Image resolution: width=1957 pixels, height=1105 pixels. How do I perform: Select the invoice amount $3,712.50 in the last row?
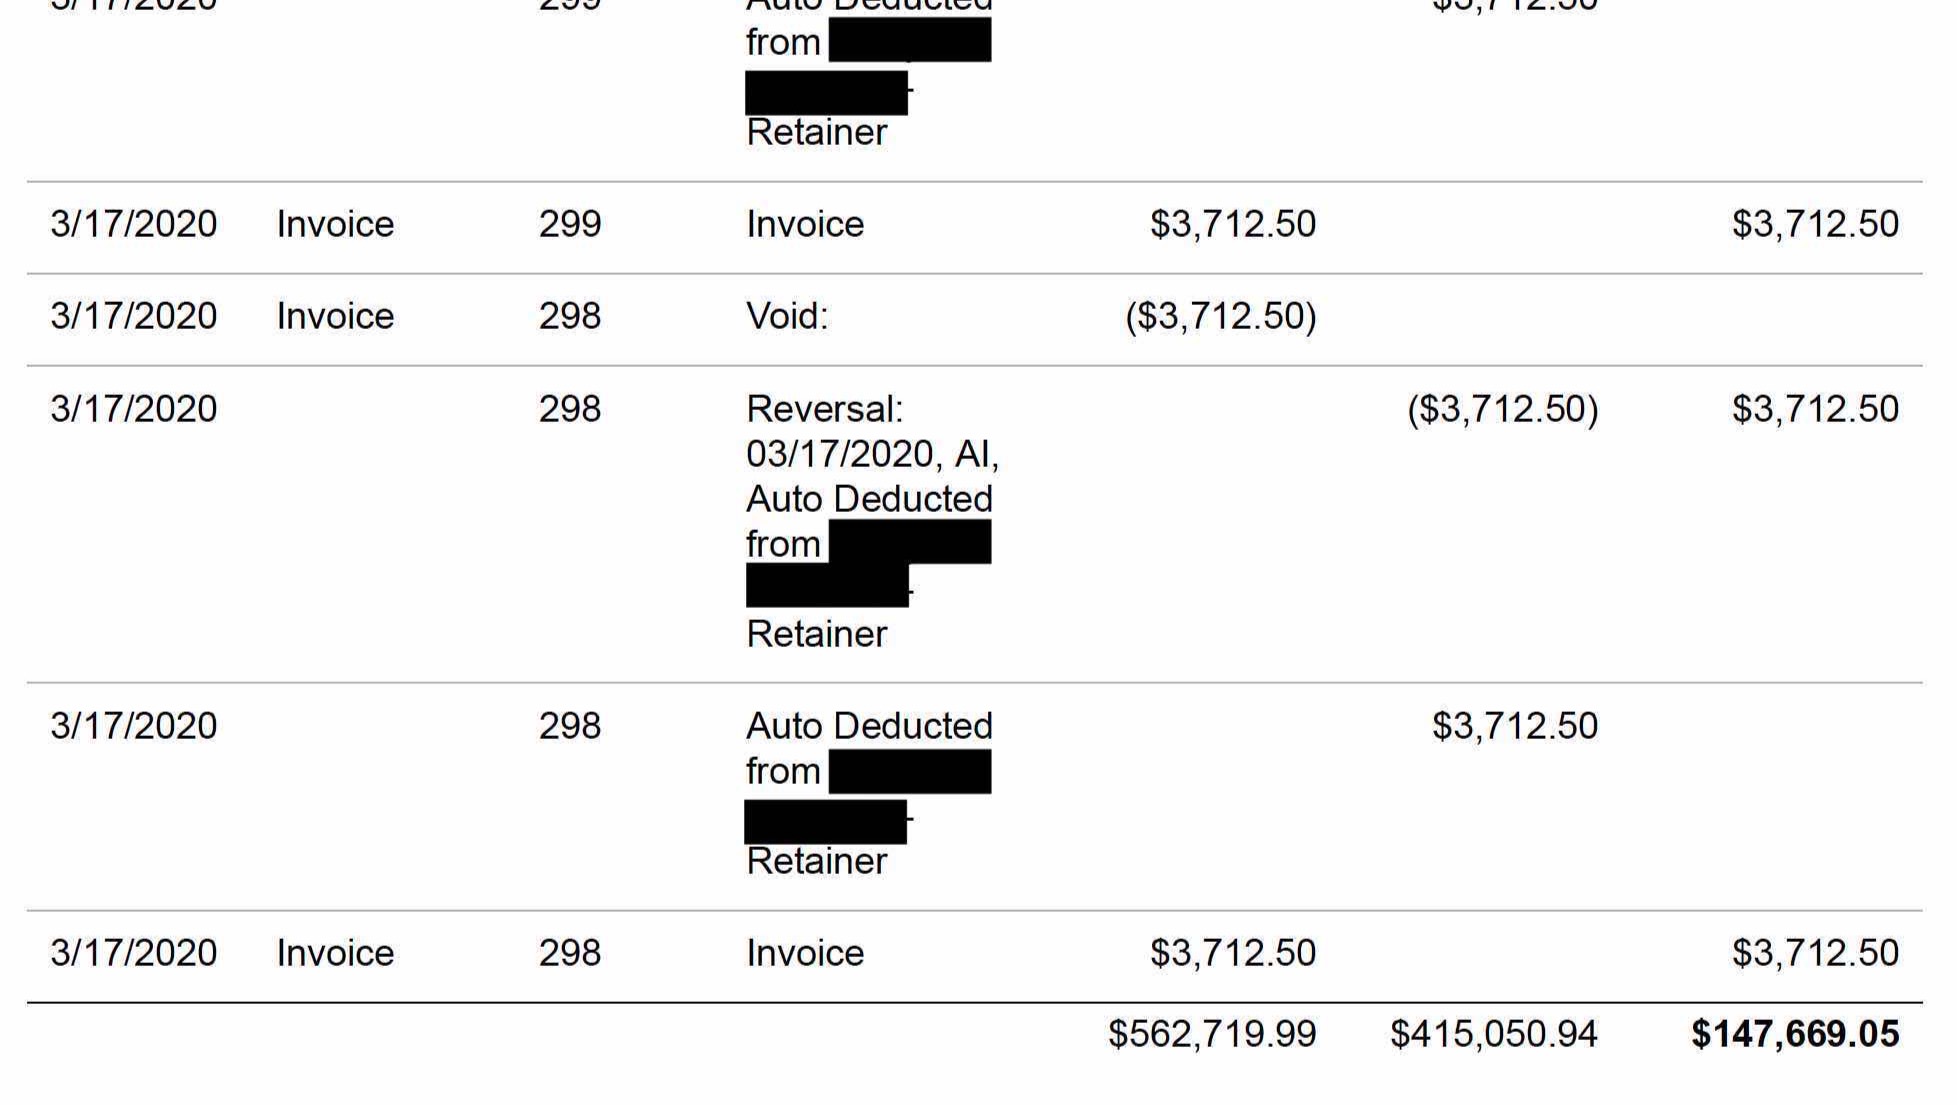[1232, 953]
